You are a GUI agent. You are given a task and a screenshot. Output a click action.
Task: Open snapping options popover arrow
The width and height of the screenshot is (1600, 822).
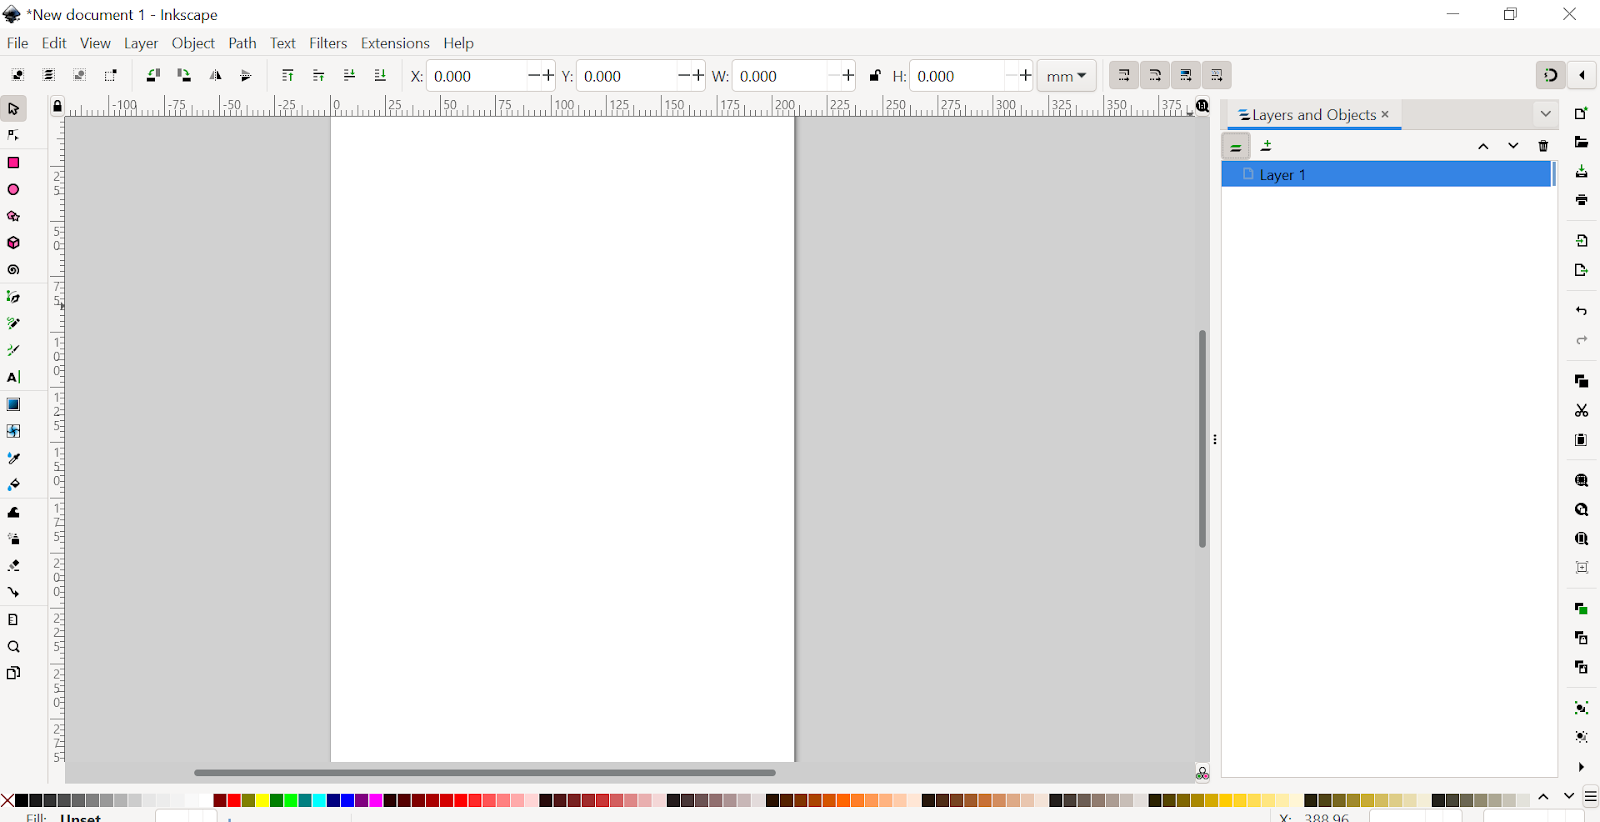(1582, 75)
